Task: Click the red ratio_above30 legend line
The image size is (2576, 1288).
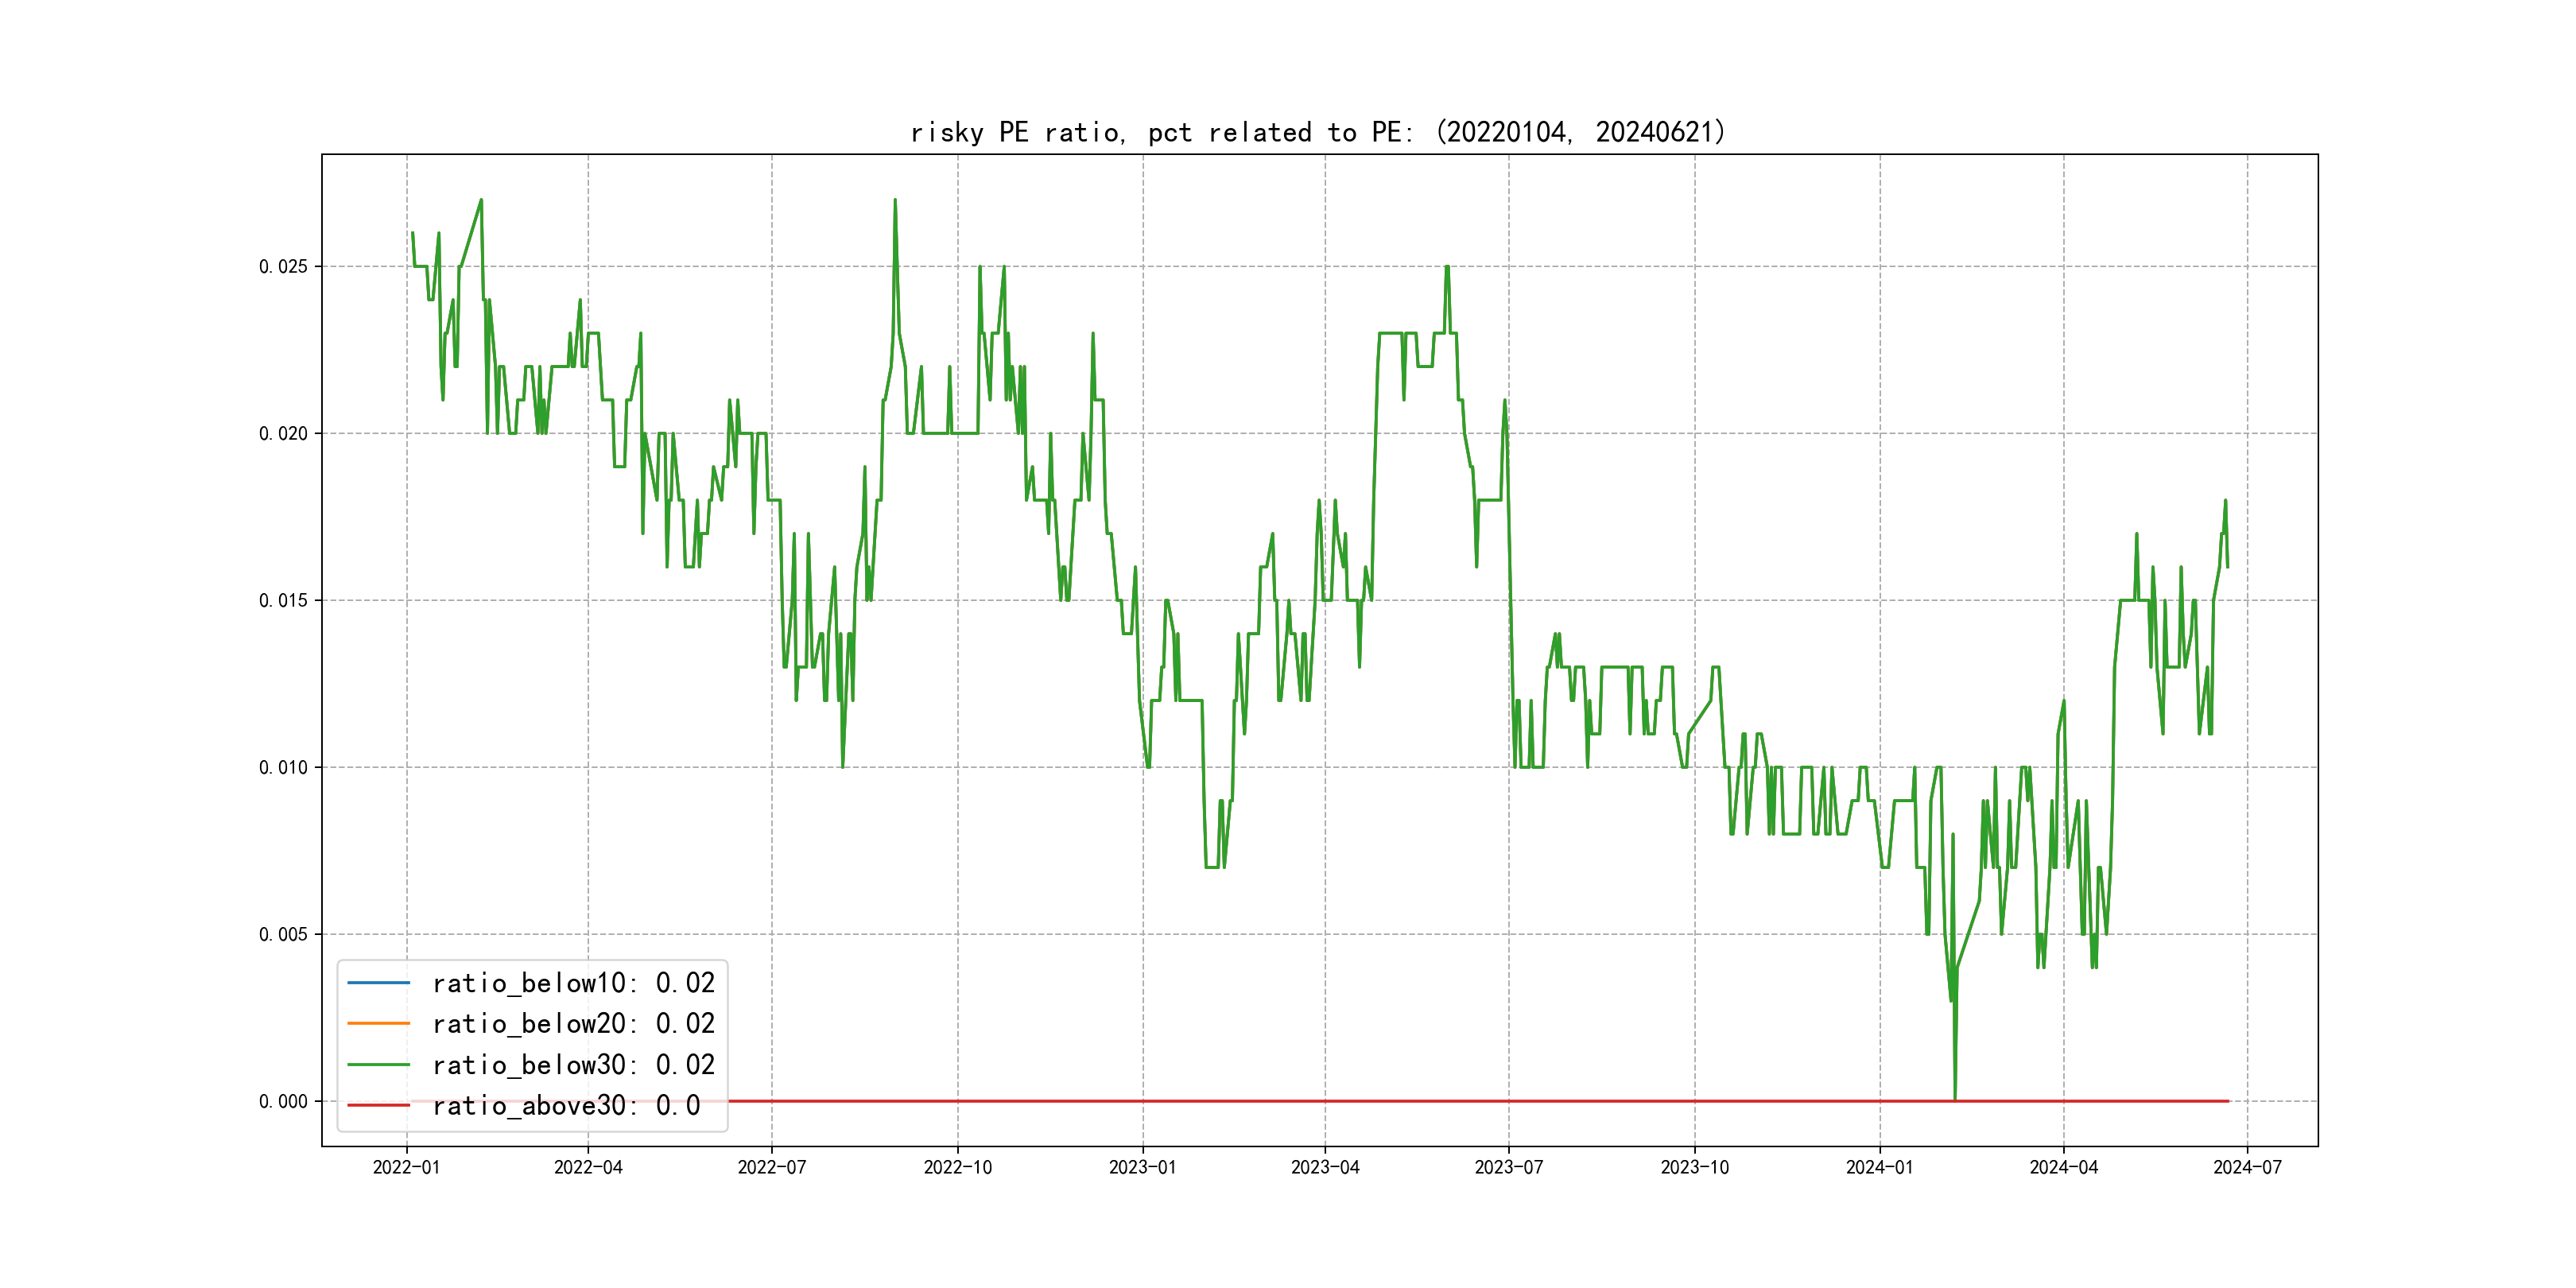Action: (x=378, y=1105)
